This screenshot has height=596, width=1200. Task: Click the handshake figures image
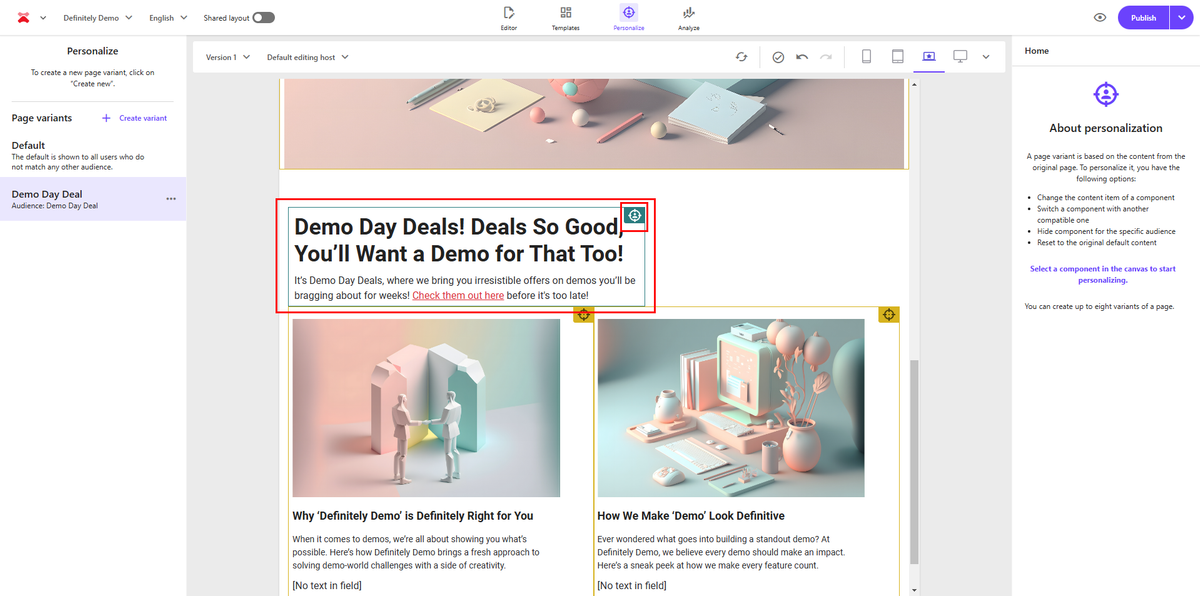(x=426, y=408)
